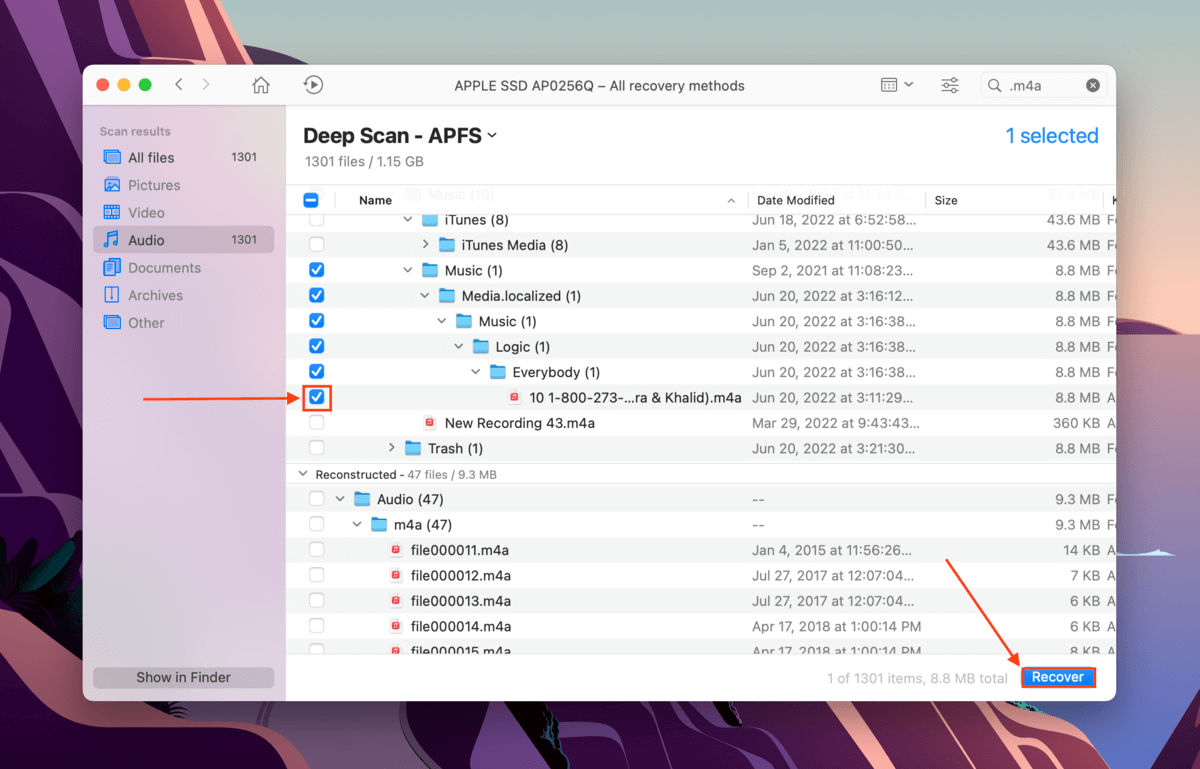This screenshot has height=769, width=1200.
Task: Navigate forward with the right chevron
Action: pos(206,85)
